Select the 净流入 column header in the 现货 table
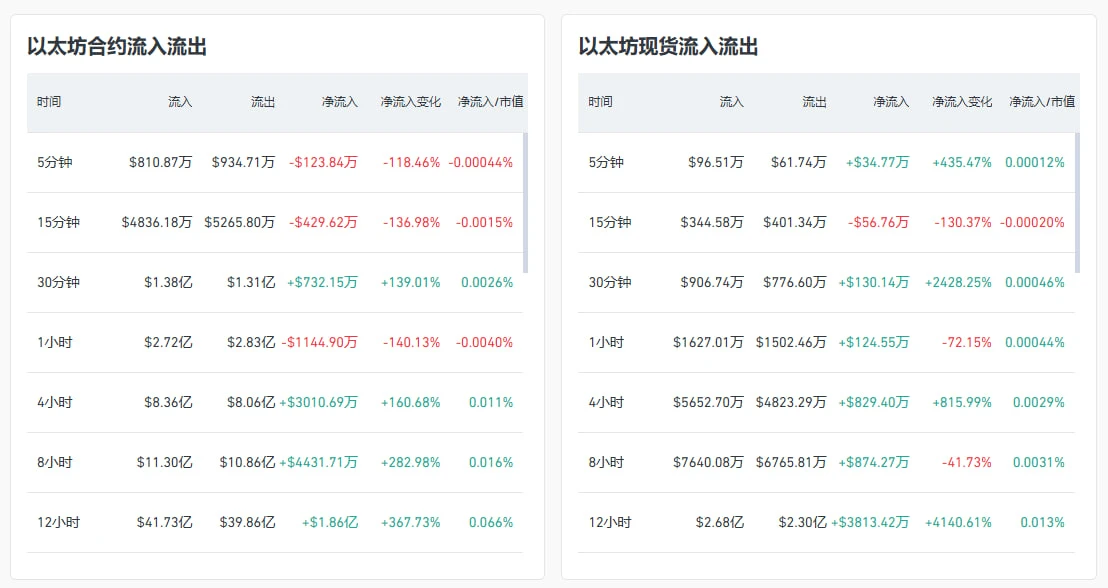The image size is (1108, 588). 891,102
